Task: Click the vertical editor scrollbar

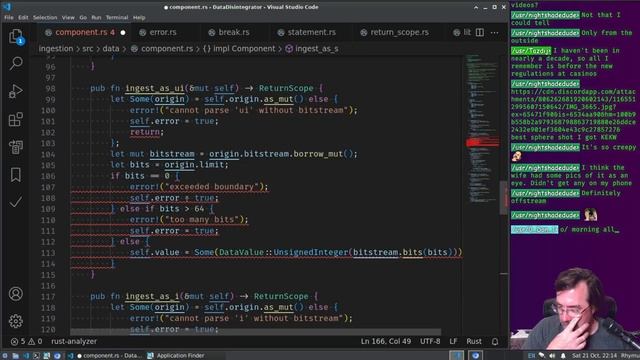Action: tap(504, 197)
